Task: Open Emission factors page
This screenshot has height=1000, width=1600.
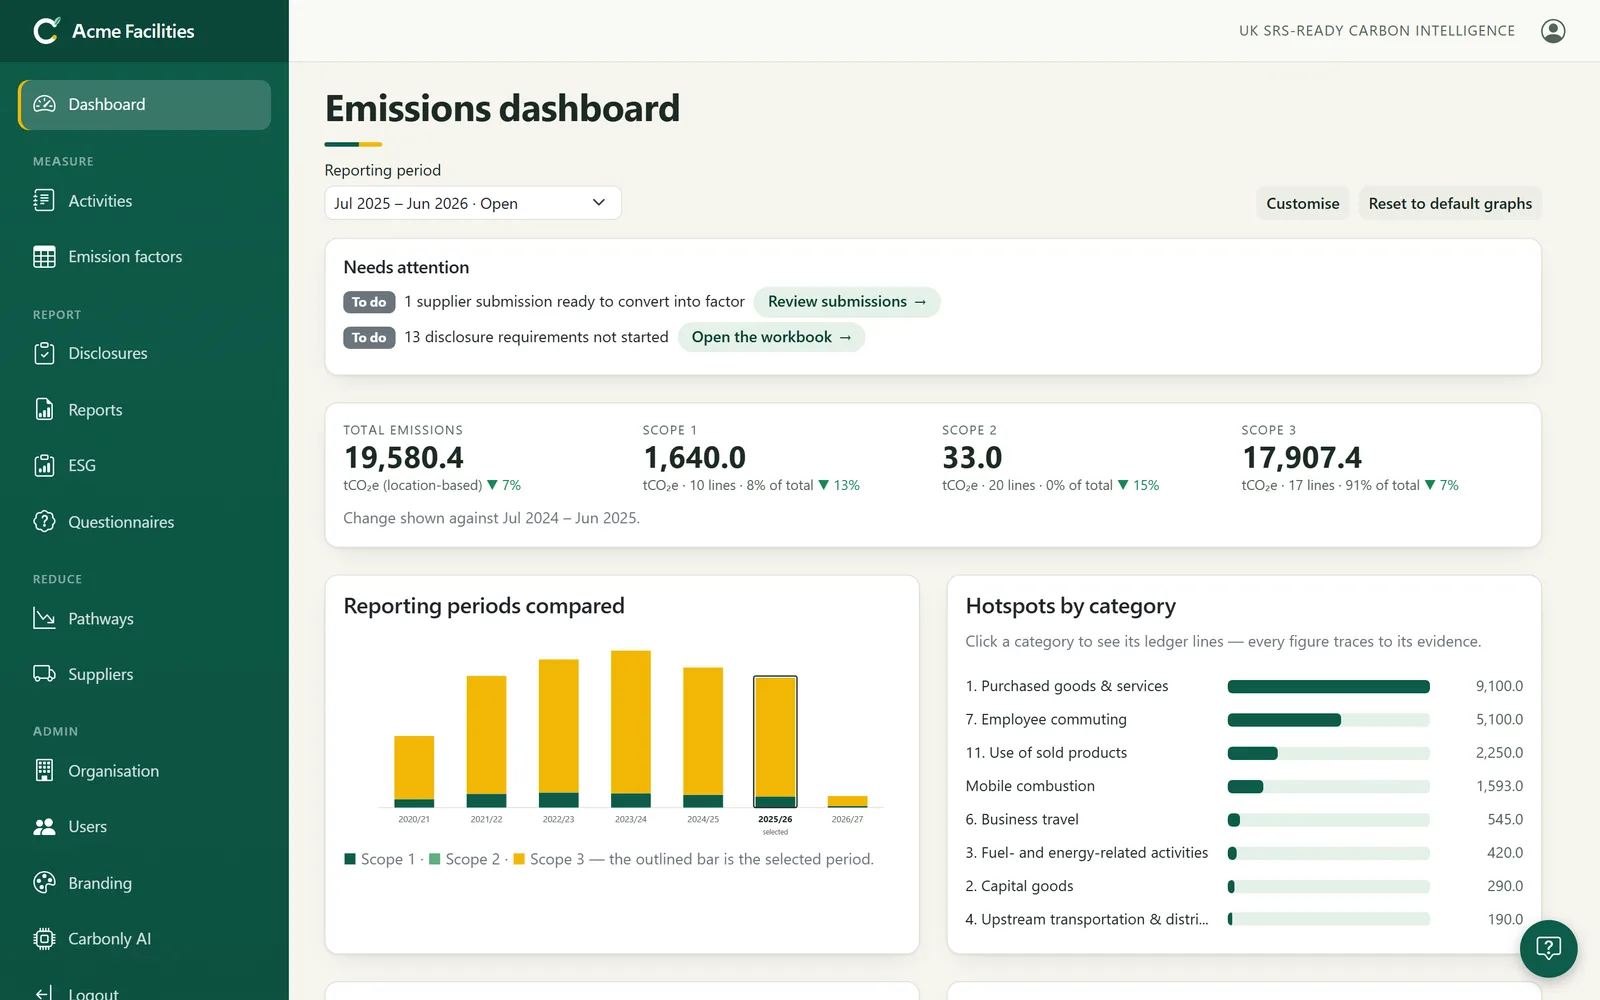Action: coord(144,257)
